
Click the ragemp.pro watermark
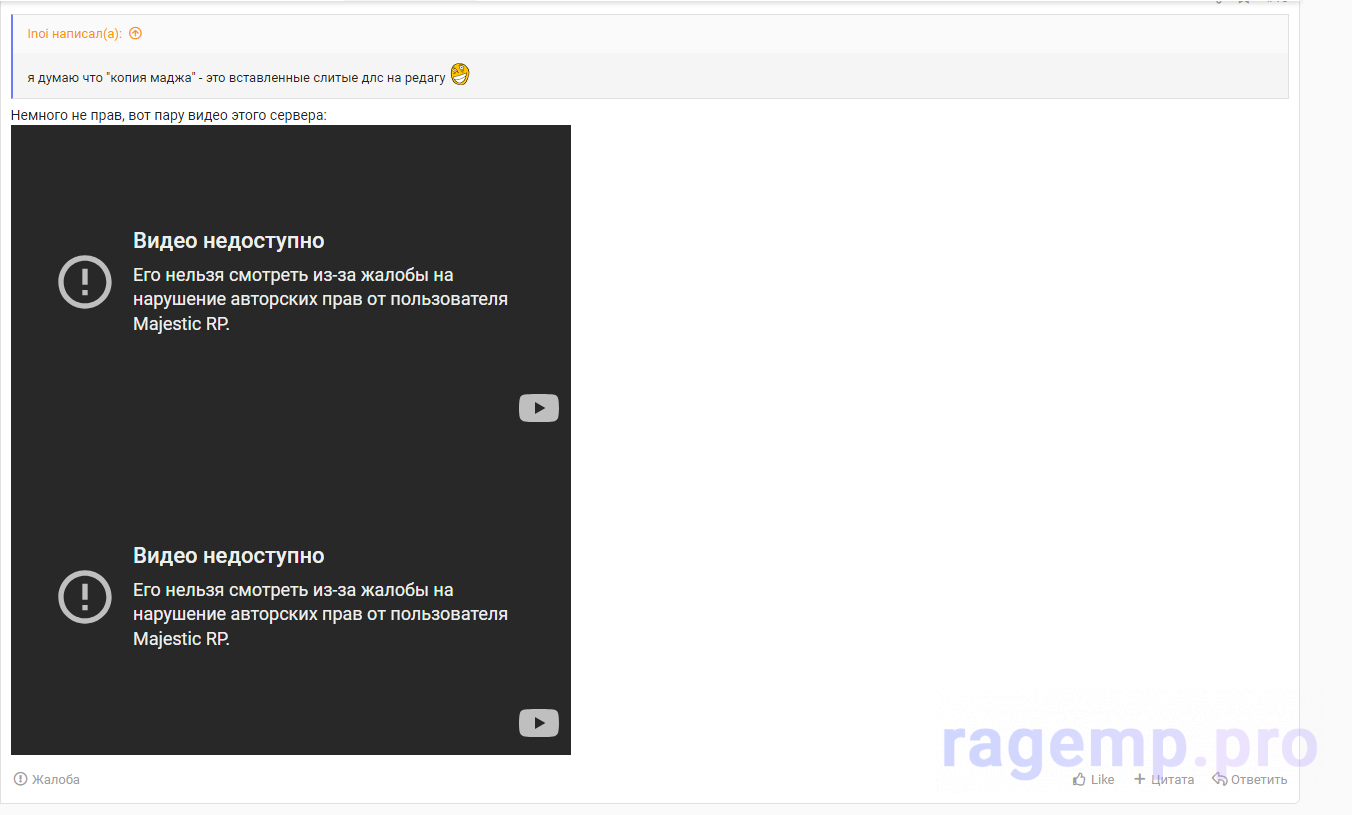coord(1130,745)
